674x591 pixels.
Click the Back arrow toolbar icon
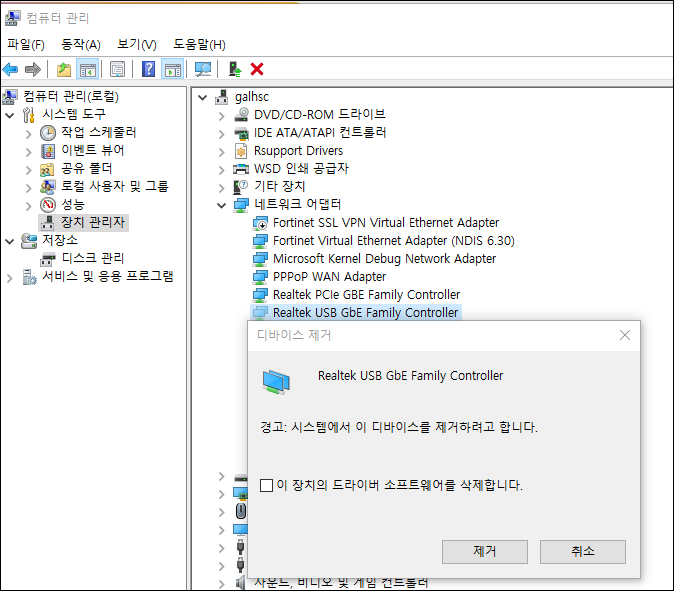(x=11, y=69)
